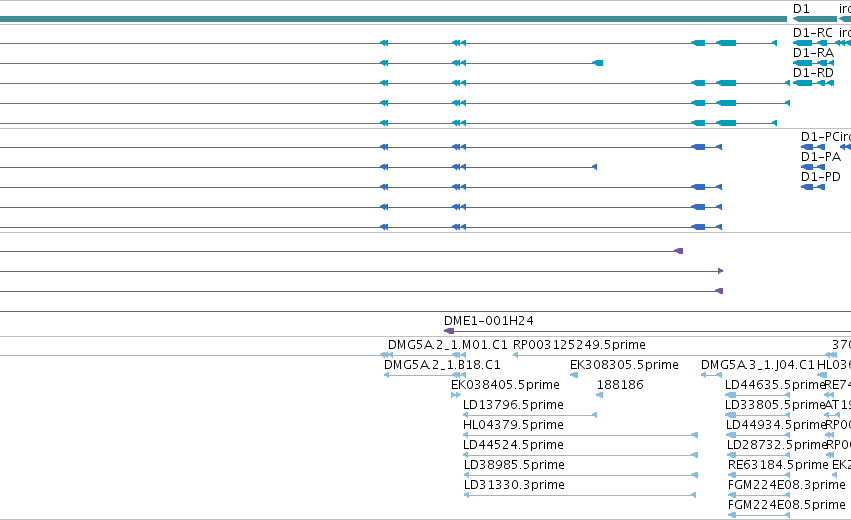The height and width of the screenshot is (520, 851).
Task: Open the LD33805.5prime label
Action: [775, 405]
